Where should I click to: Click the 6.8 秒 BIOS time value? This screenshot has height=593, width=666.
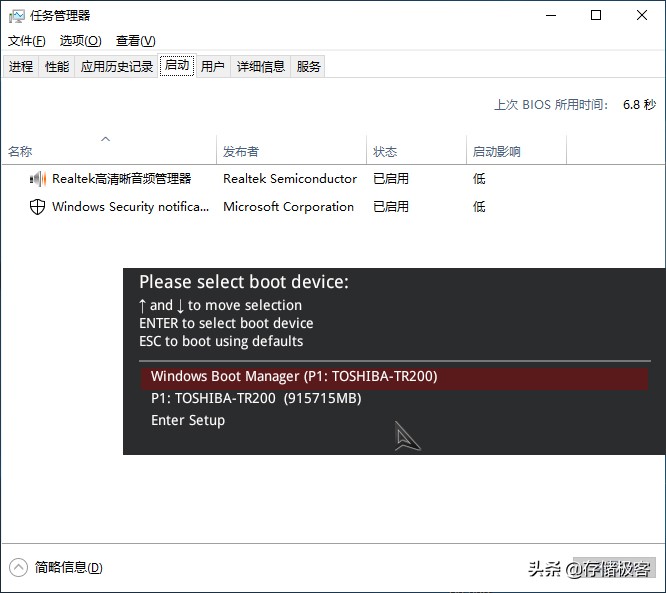pos(639,104)
